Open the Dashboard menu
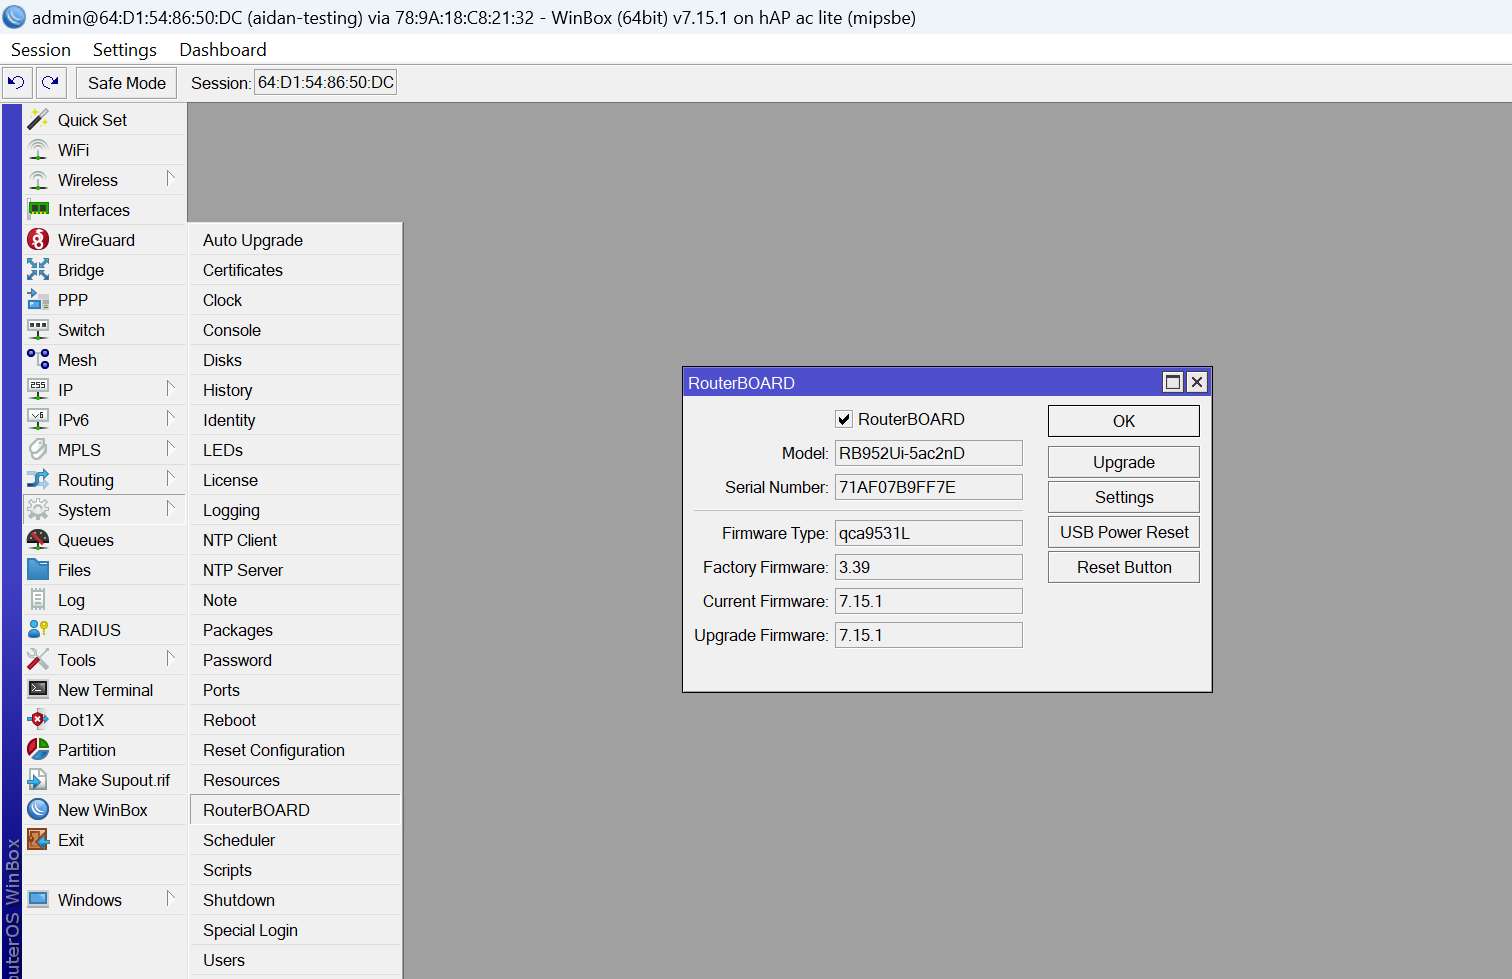Screen dimensions: 1512x979 223,50
